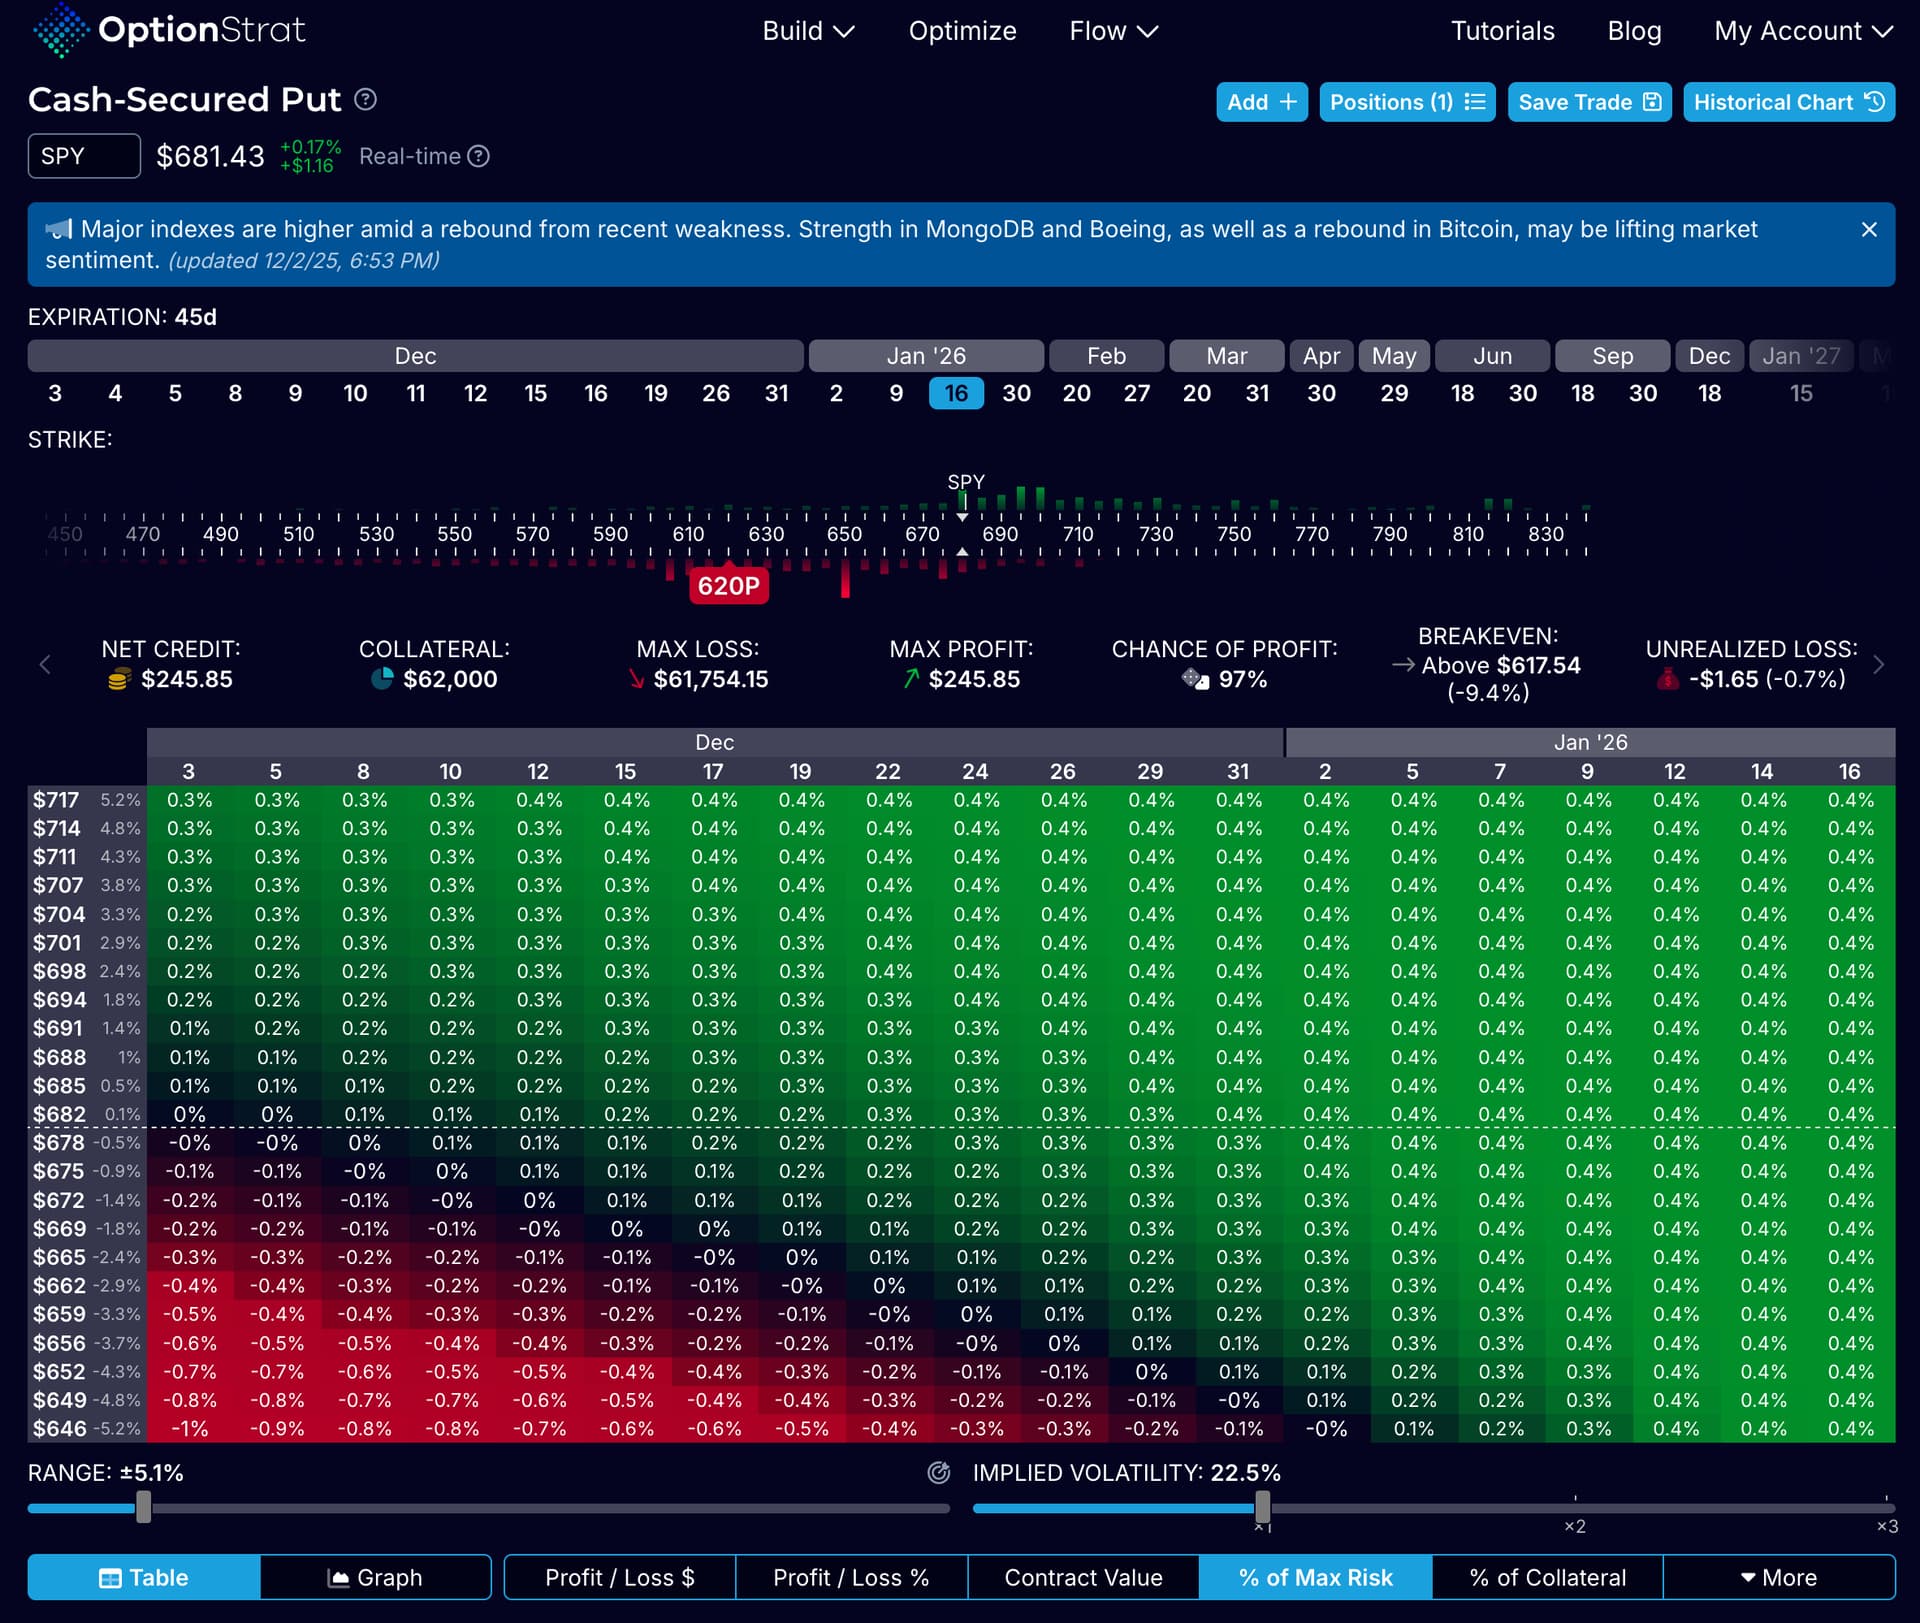The height and width of the screenshot is (1623, 1920).
Task: Click the OptionStrat logo icon
Action: [60, 30]
